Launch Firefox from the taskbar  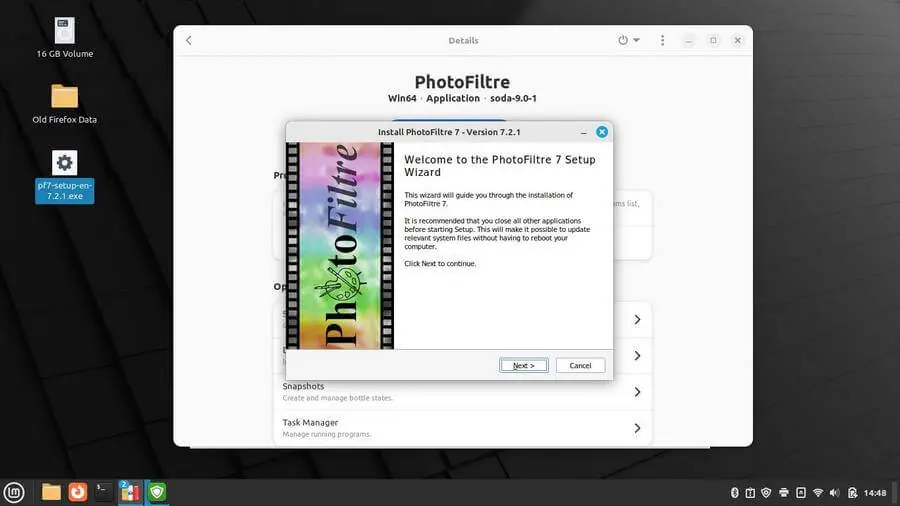[77, 492]
